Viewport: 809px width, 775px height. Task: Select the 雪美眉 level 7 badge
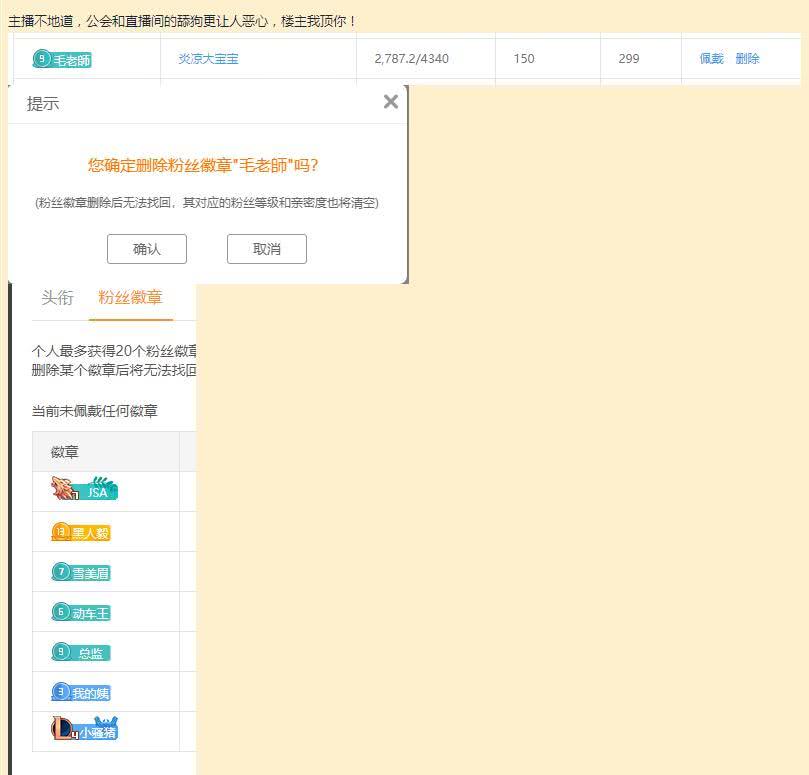80,571
